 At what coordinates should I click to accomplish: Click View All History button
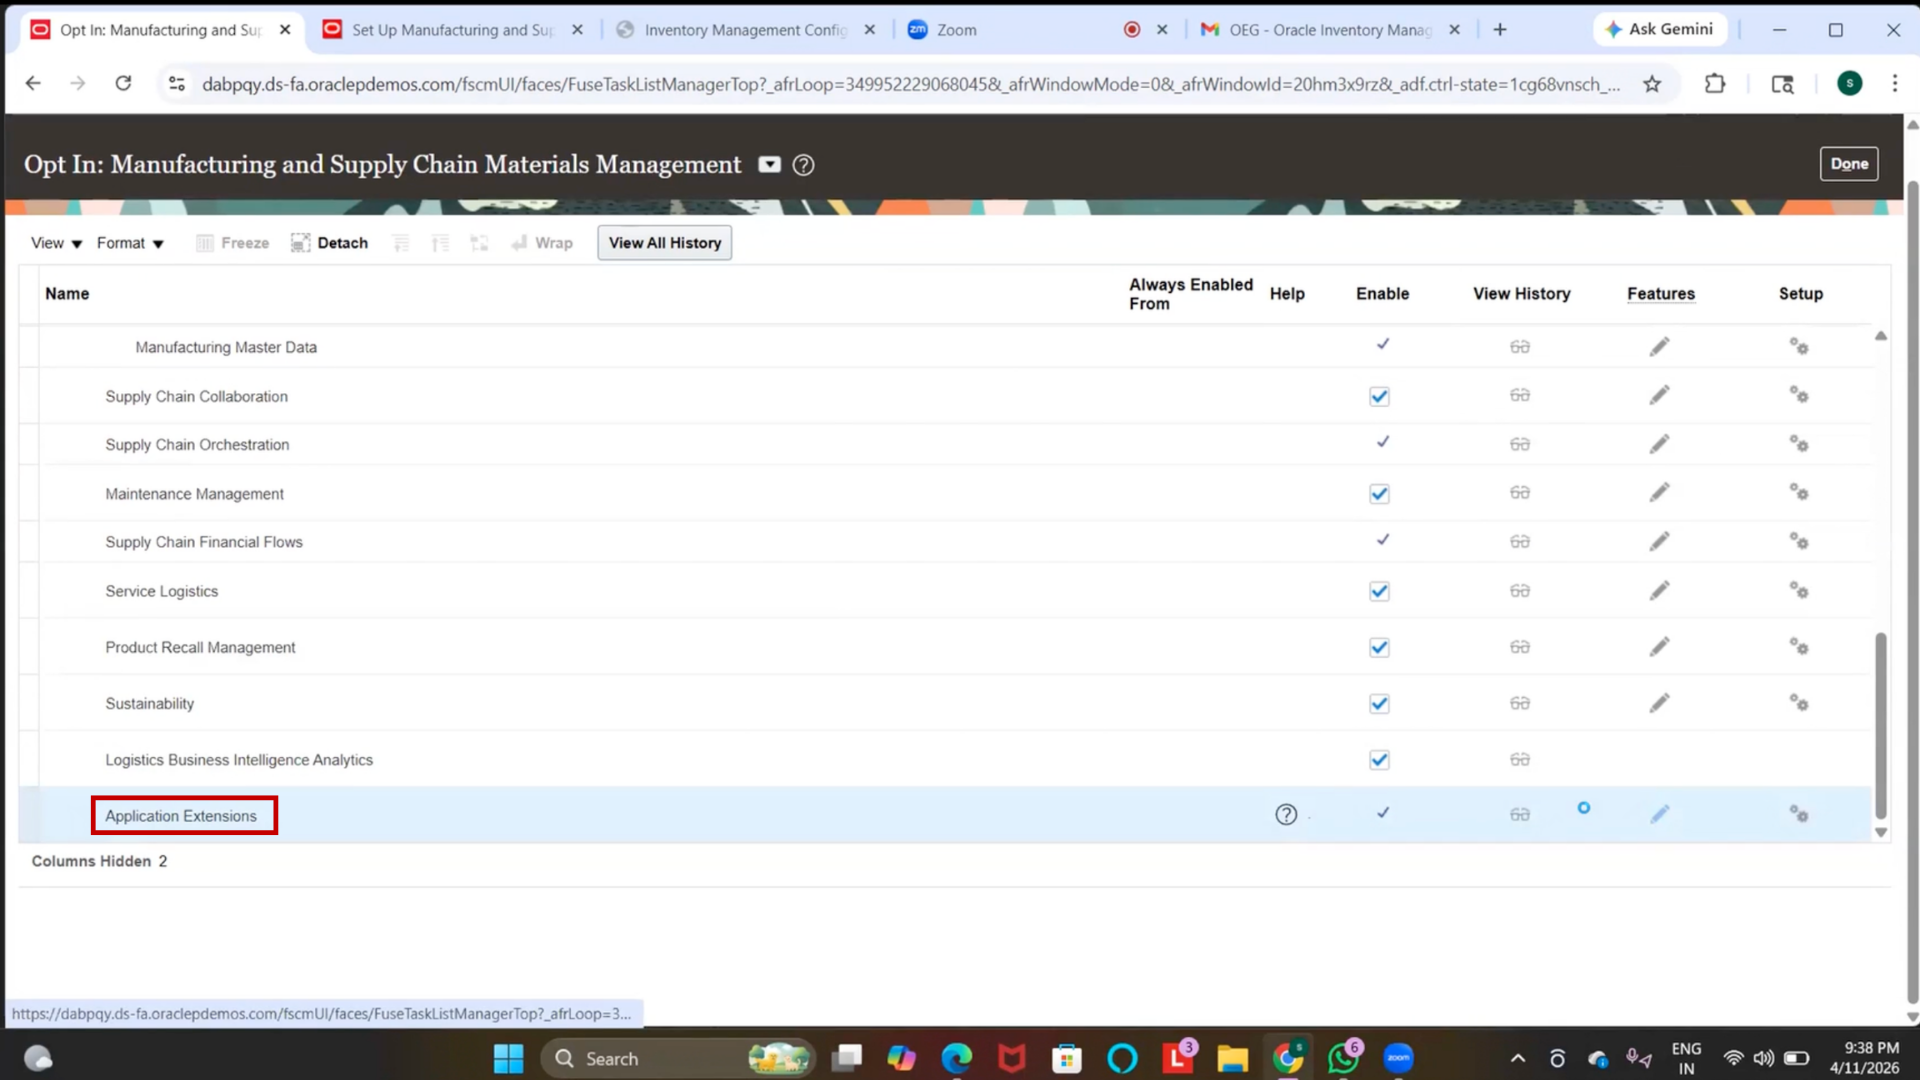[x=665, y=243]
